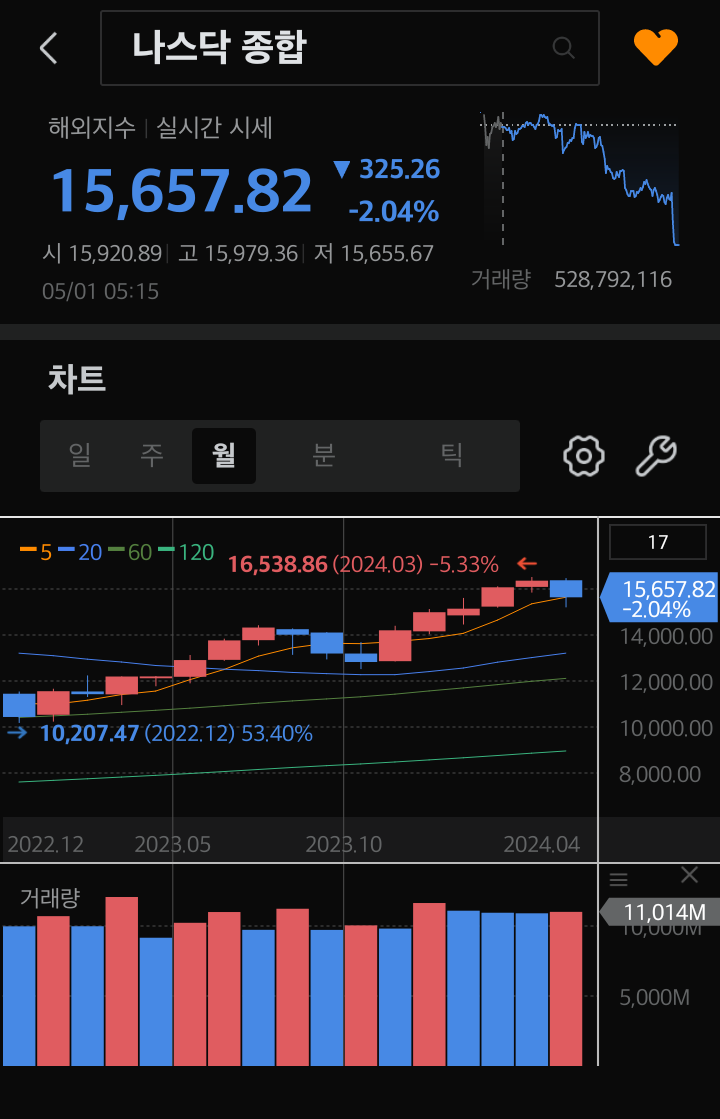This screenshot has width=720, height=1119.
Task: Click the 14,000.00 price axis label
Action: [x=666, y=636]
